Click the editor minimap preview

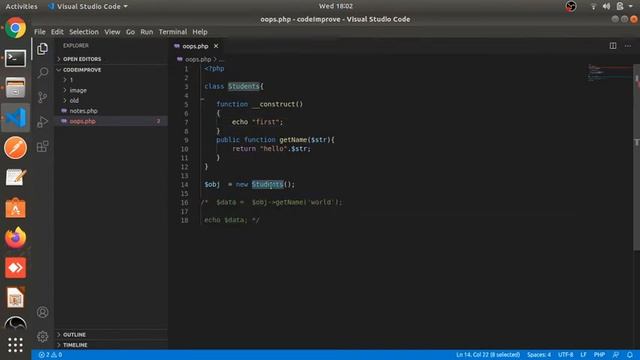(610, 73)
